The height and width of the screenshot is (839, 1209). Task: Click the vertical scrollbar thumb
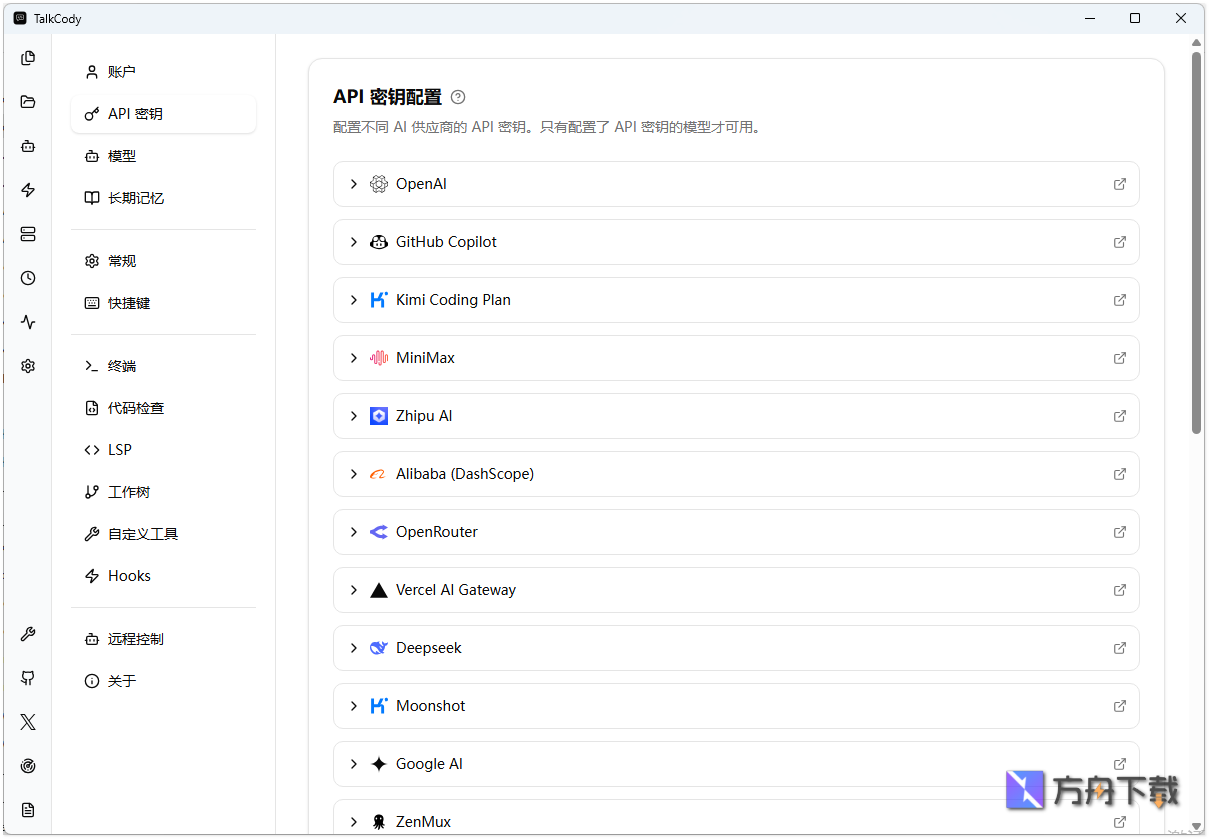click(1196, 242)
